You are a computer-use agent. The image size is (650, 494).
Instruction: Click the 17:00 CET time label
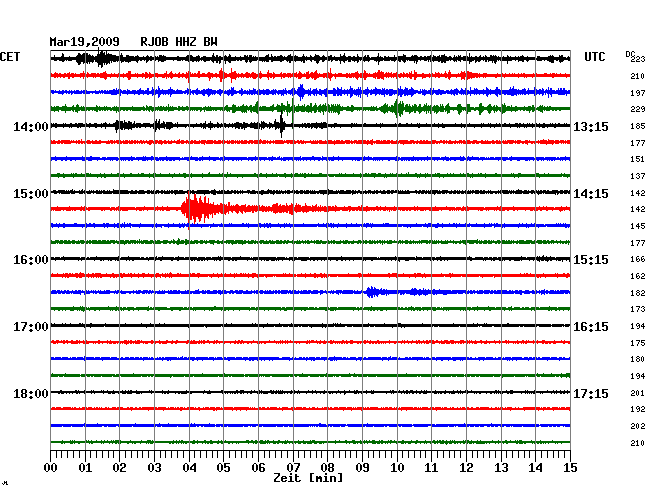[x=31, y=327]
